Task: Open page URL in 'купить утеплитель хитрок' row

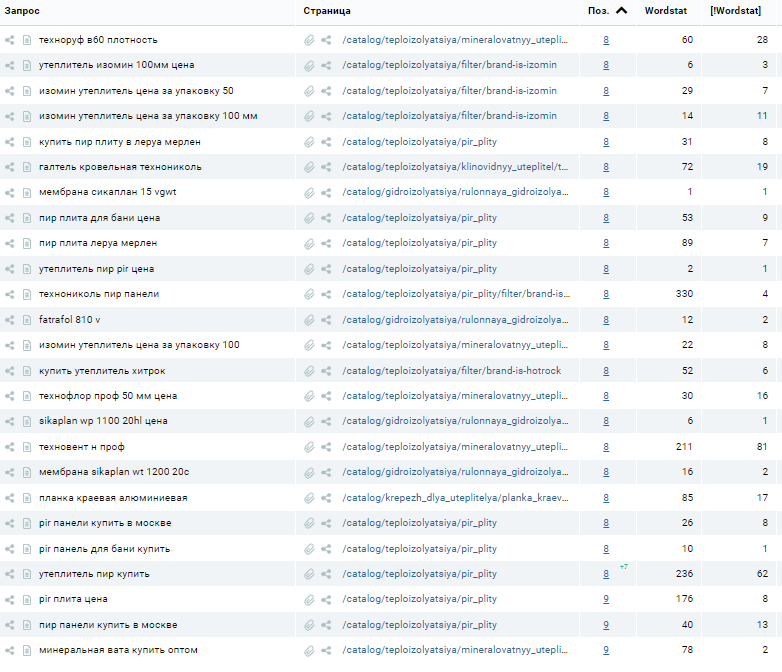Action: [x=451, y=371]
